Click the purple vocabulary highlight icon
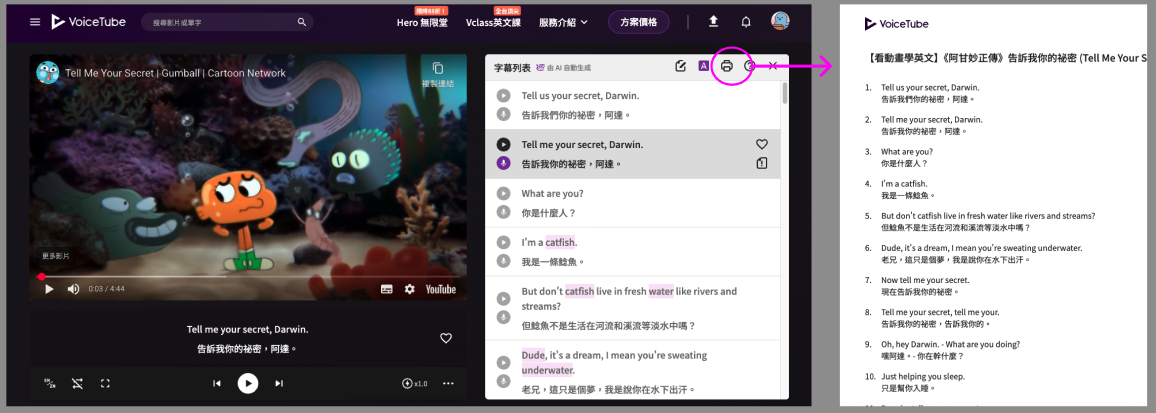Image resolution: width=1156 pixels, height=413 pixels. [704, 66]
